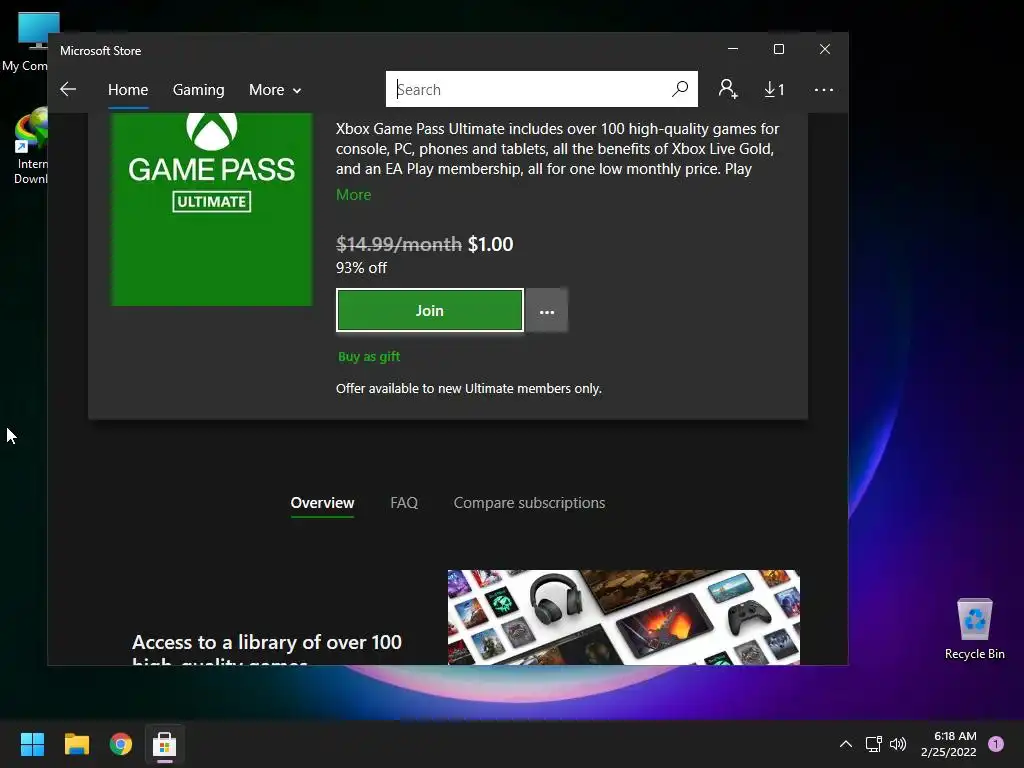Expand the More dropdown menu

pos(275,89)
